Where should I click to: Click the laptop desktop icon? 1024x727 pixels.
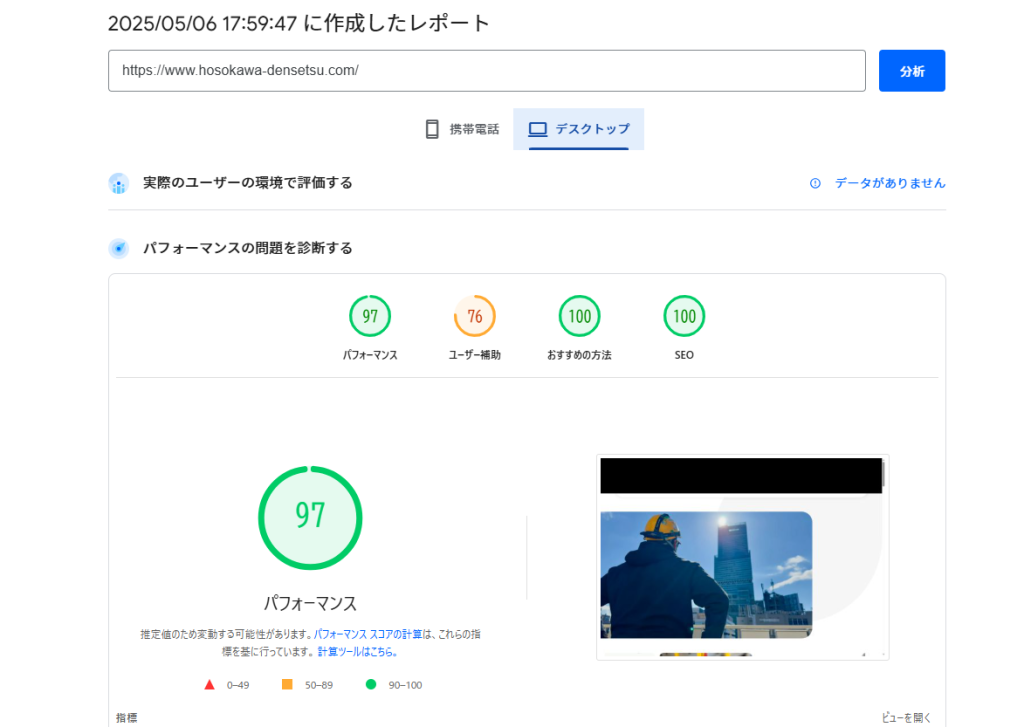click(x=537, y=129)
